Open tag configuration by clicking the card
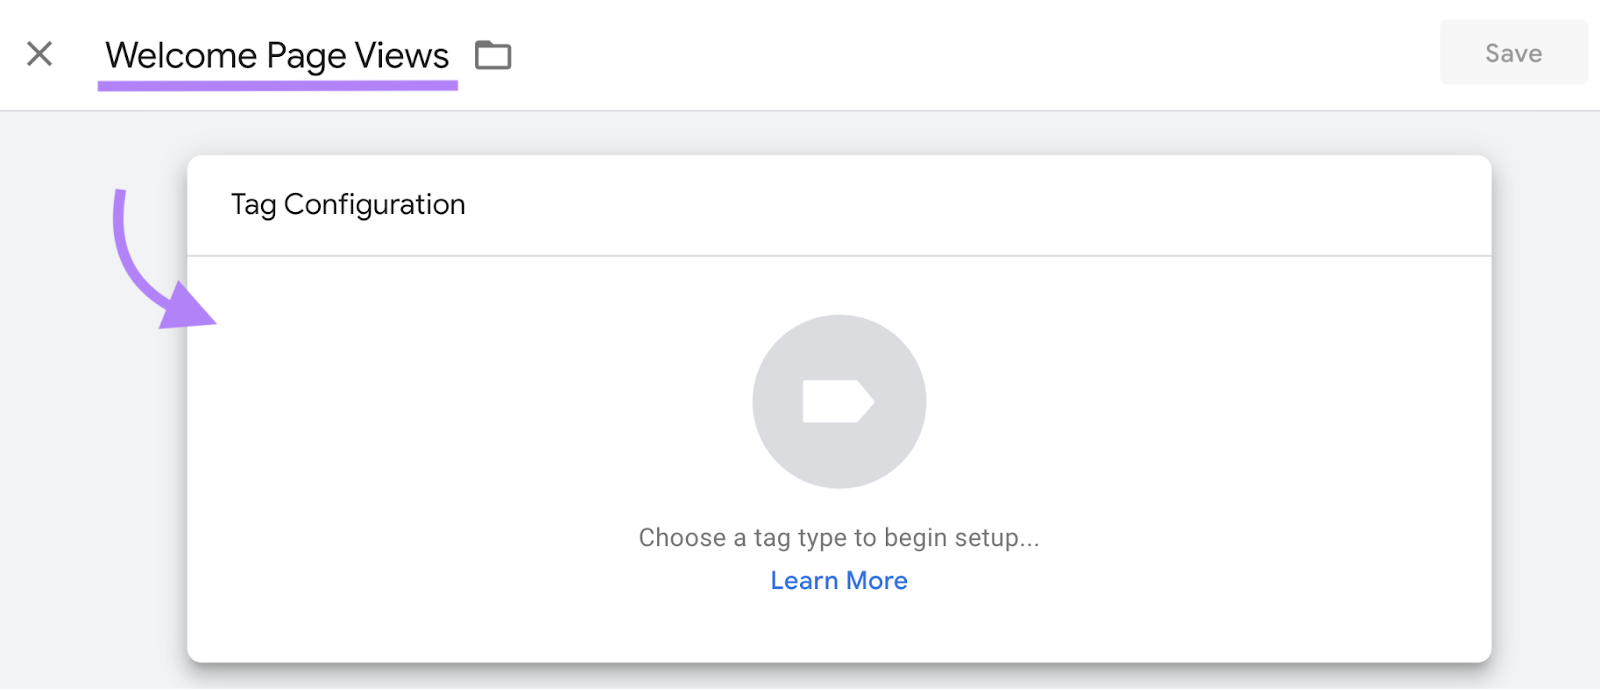 (838, 400)
